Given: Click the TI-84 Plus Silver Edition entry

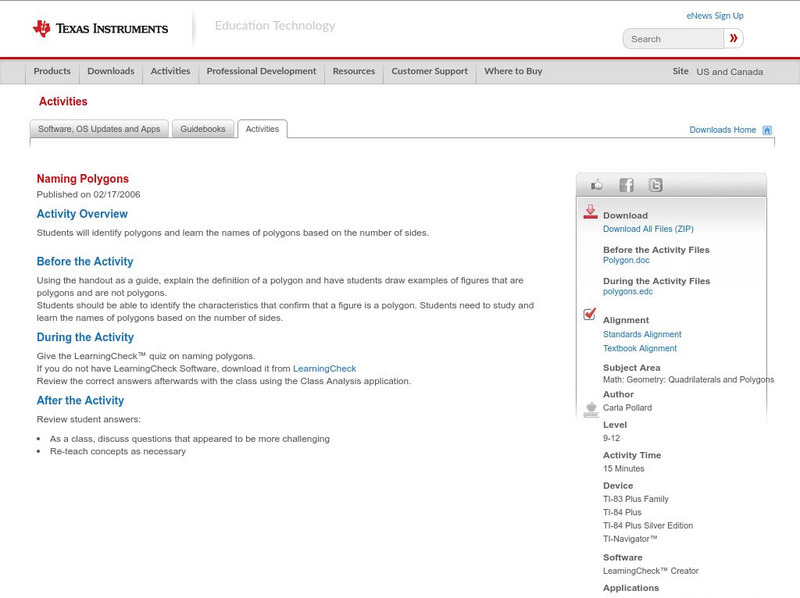Looking at the screenshot, I should (648, 526).
